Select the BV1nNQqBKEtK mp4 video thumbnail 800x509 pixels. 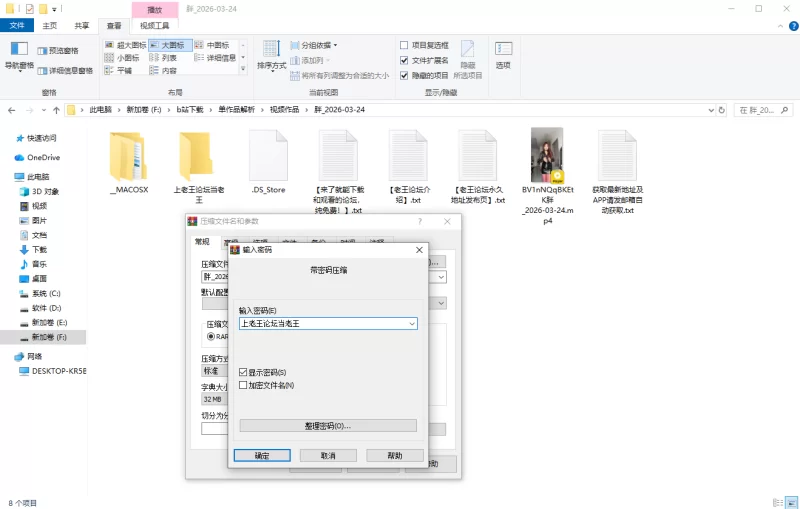pos(546,156)
